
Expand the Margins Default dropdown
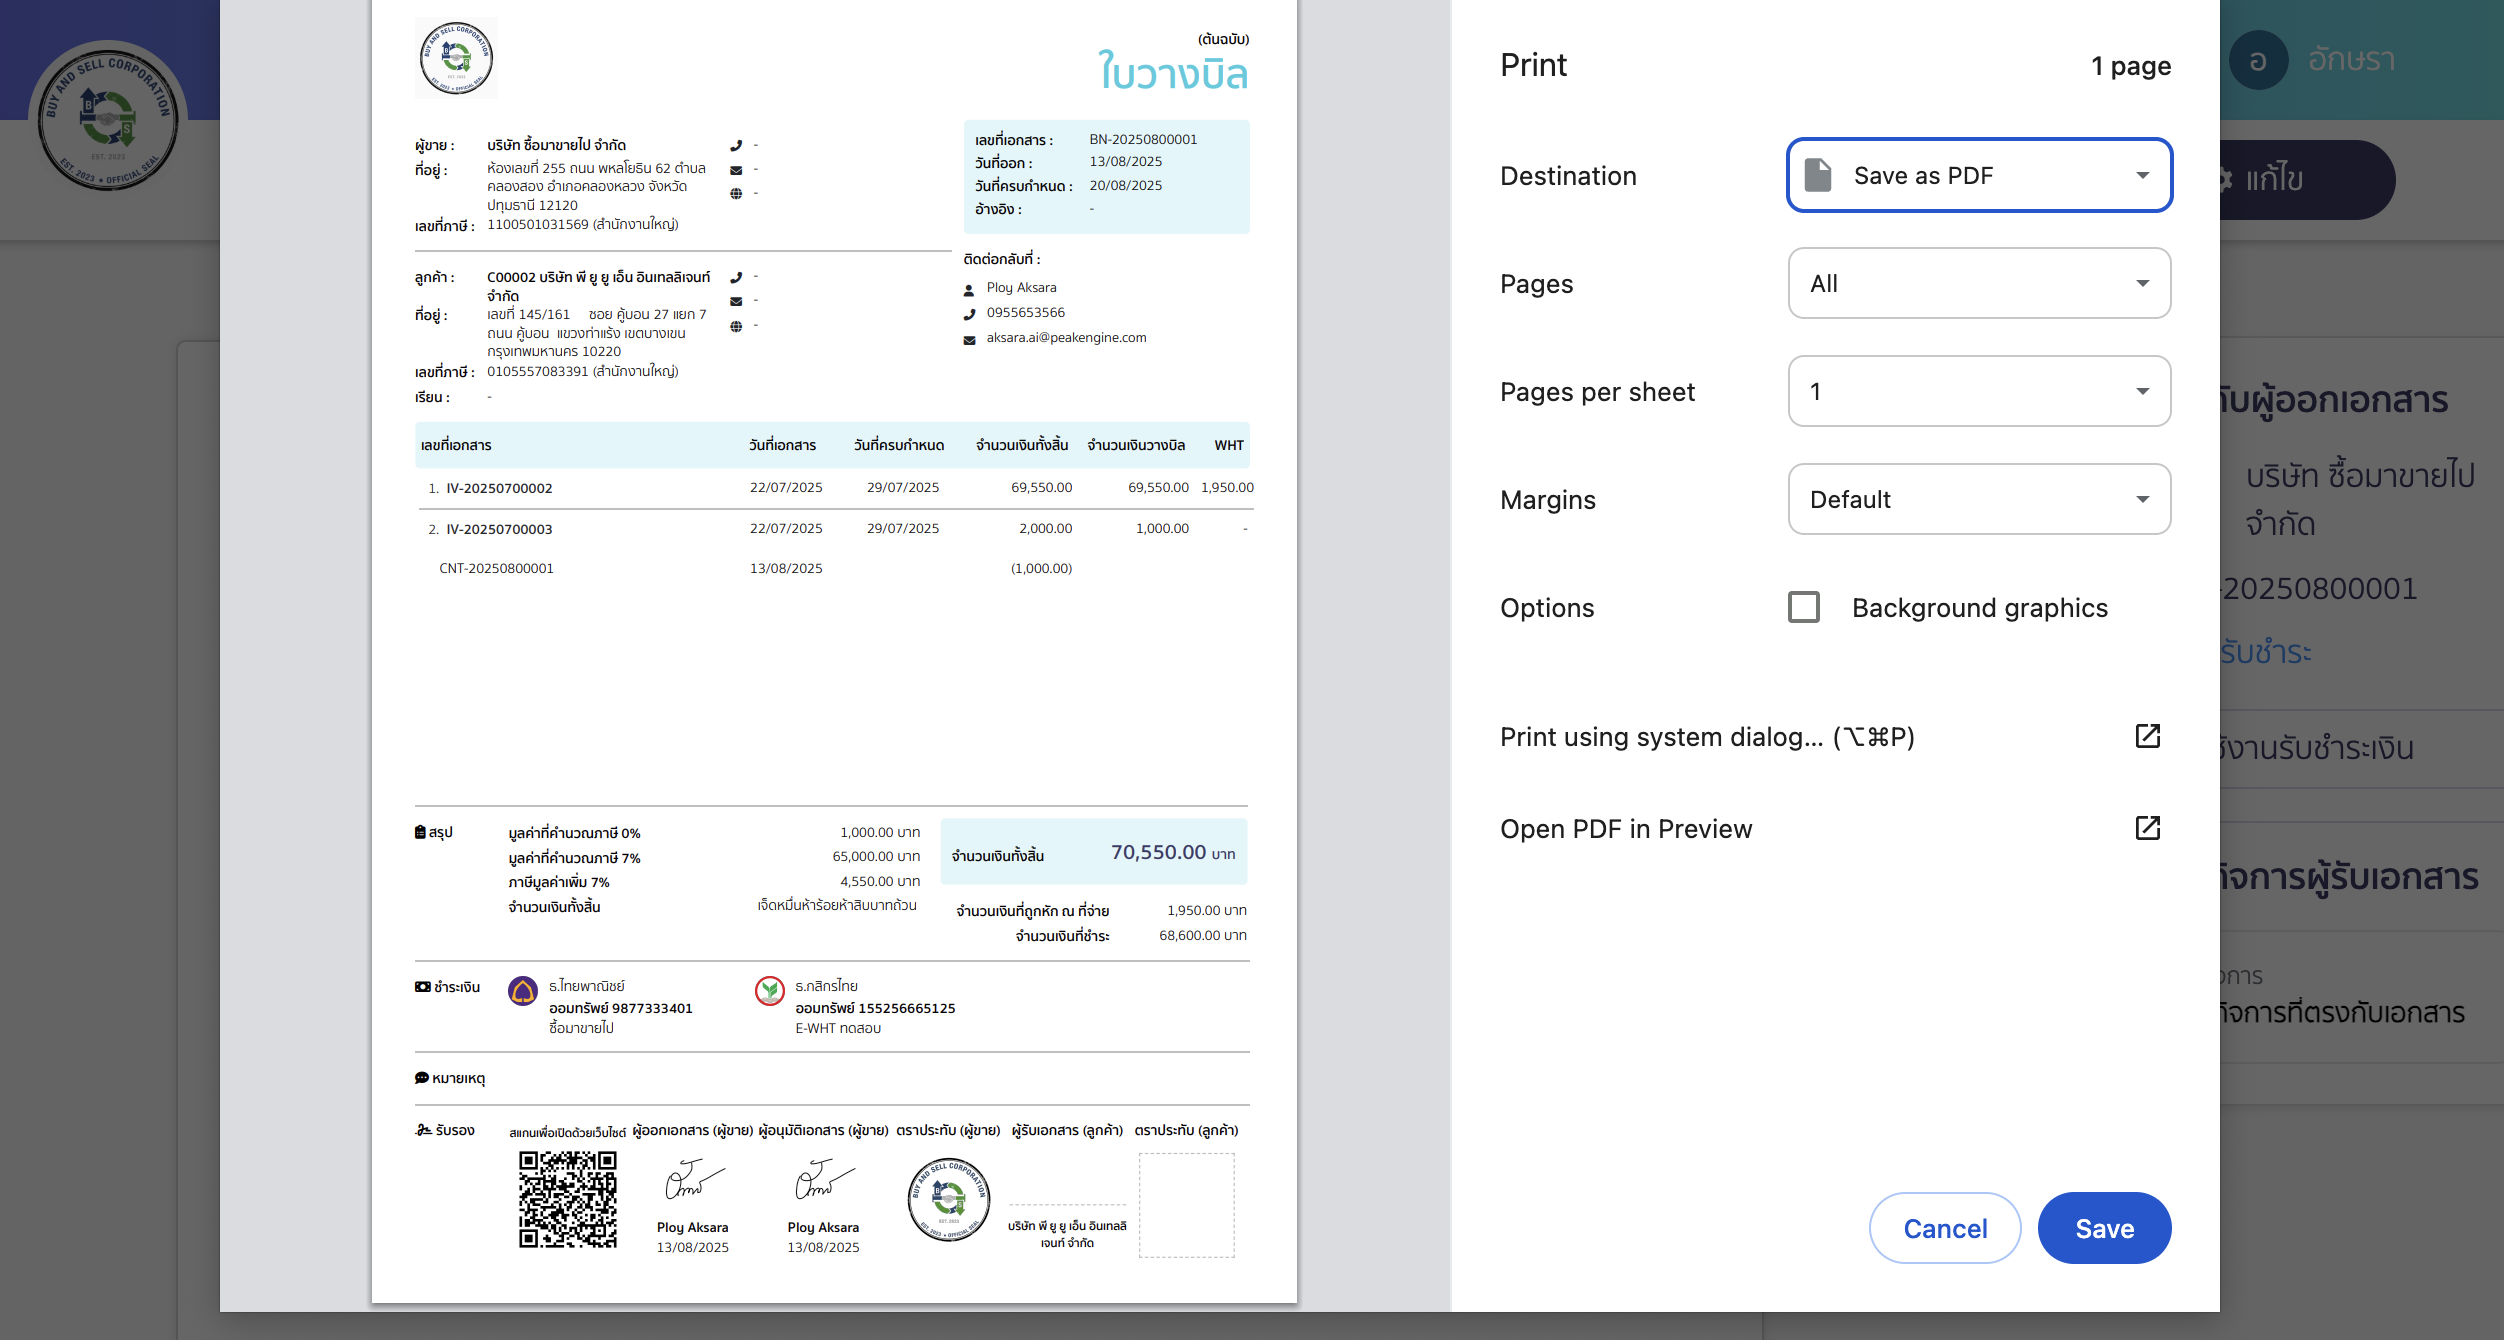(x=1978, y=500)
